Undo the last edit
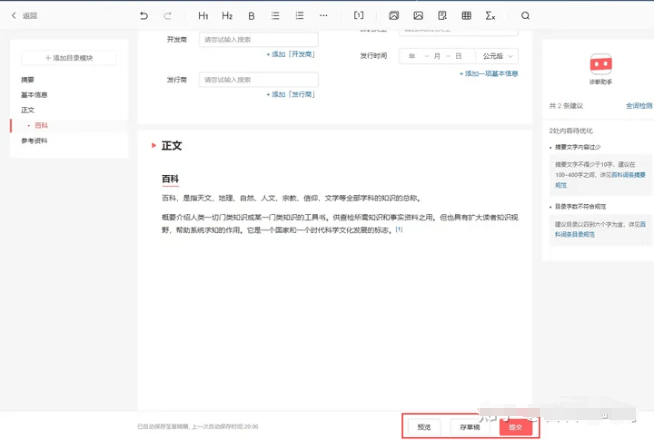 pyautogui.click(x=144, y=16)
